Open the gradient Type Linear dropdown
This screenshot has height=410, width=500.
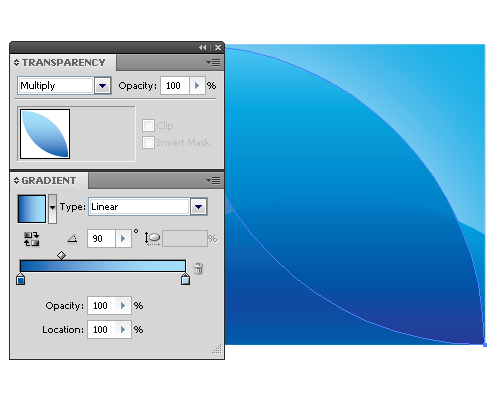pyautogui.click(x=199, y=207)
